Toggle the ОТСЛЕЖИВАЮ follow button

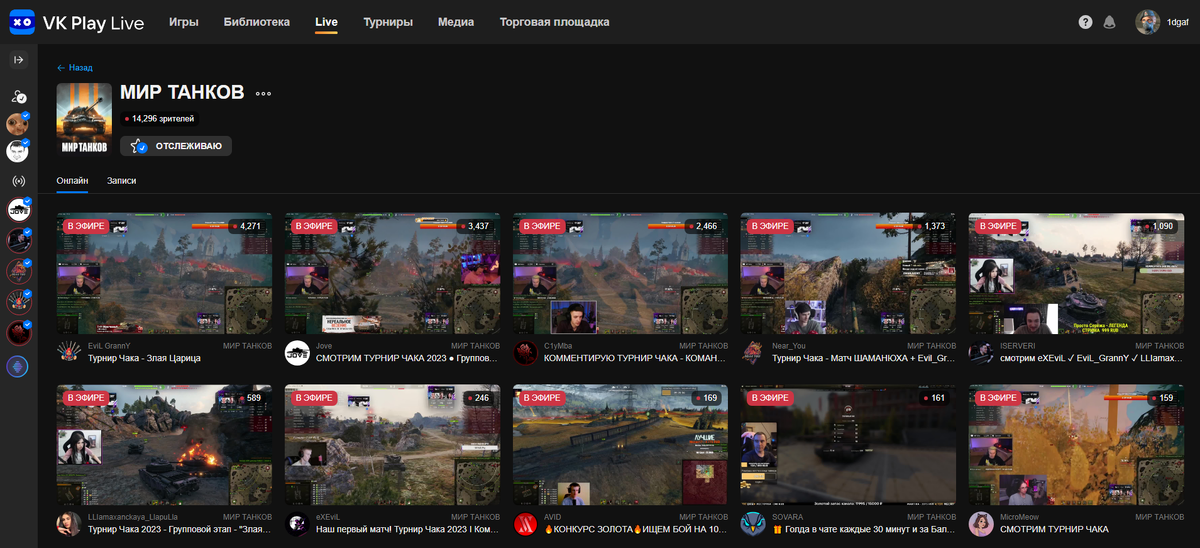176,146
